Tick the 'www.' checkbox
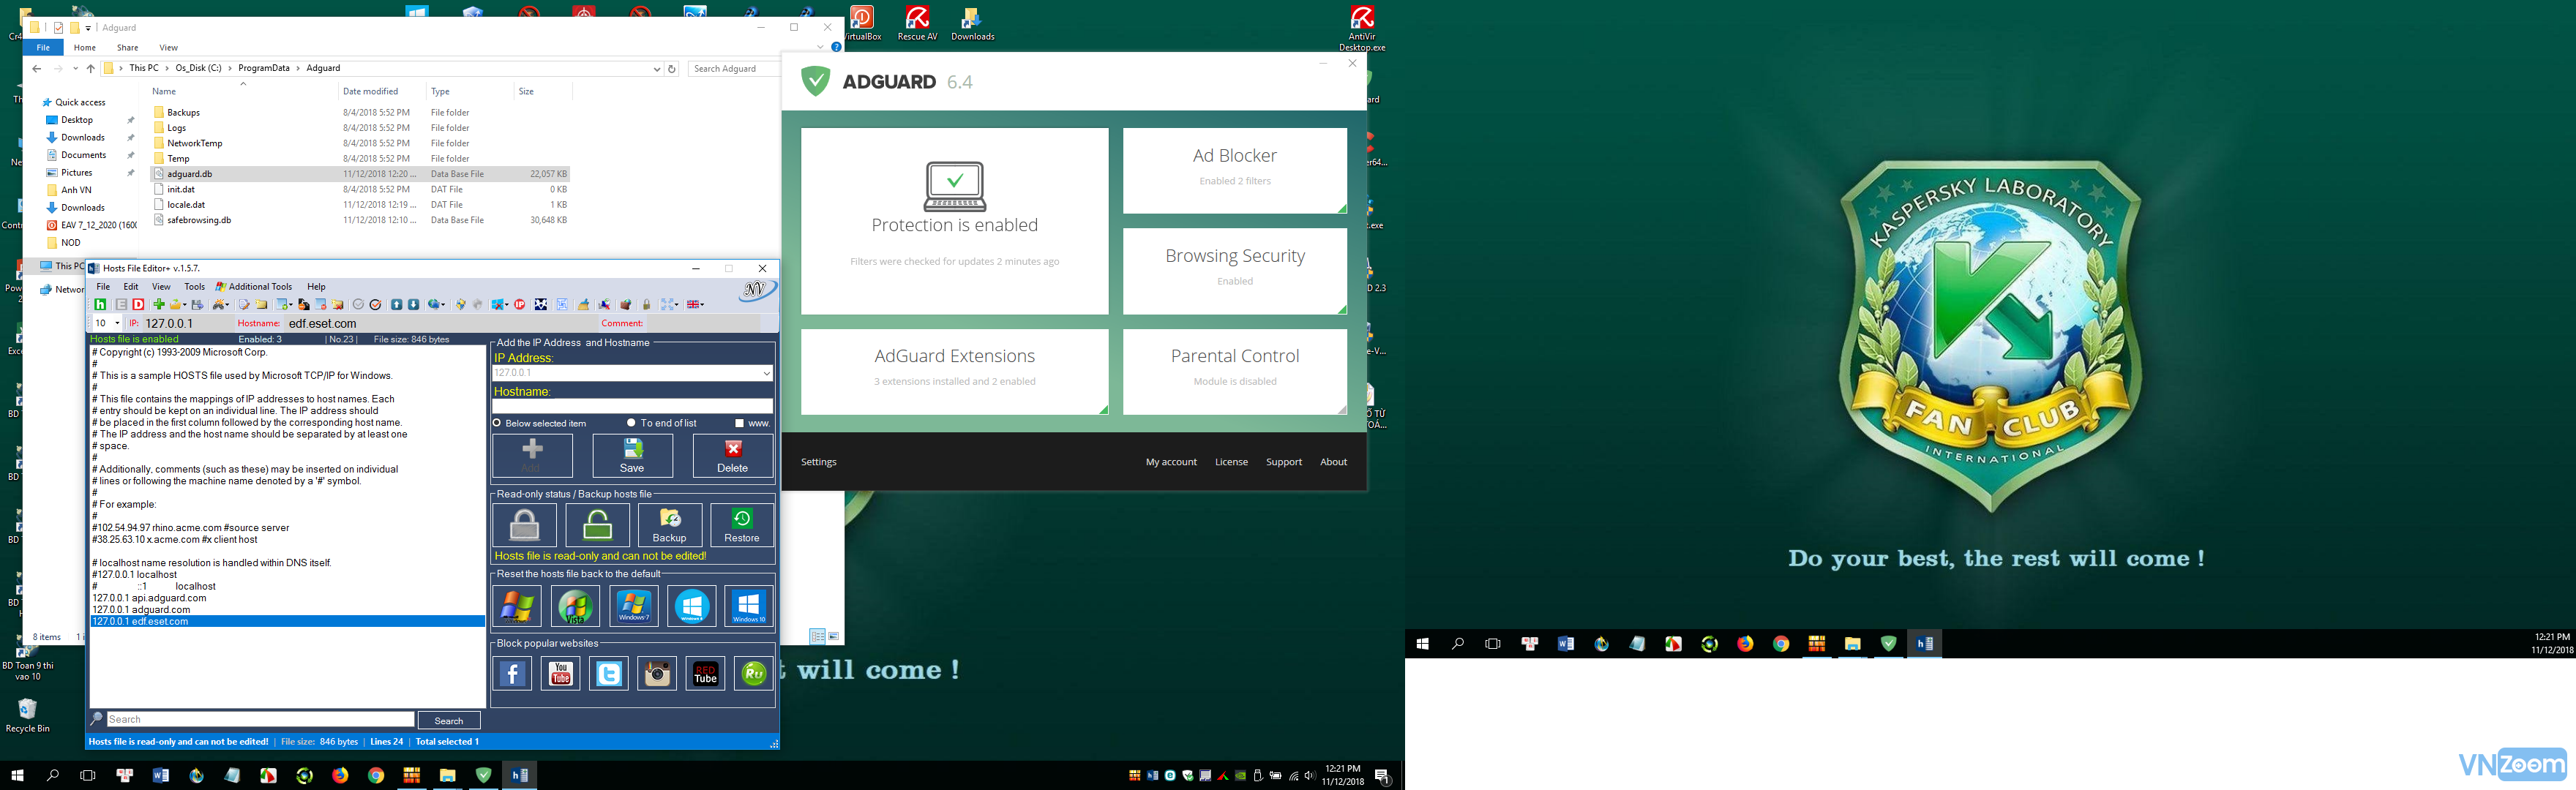 739,423
